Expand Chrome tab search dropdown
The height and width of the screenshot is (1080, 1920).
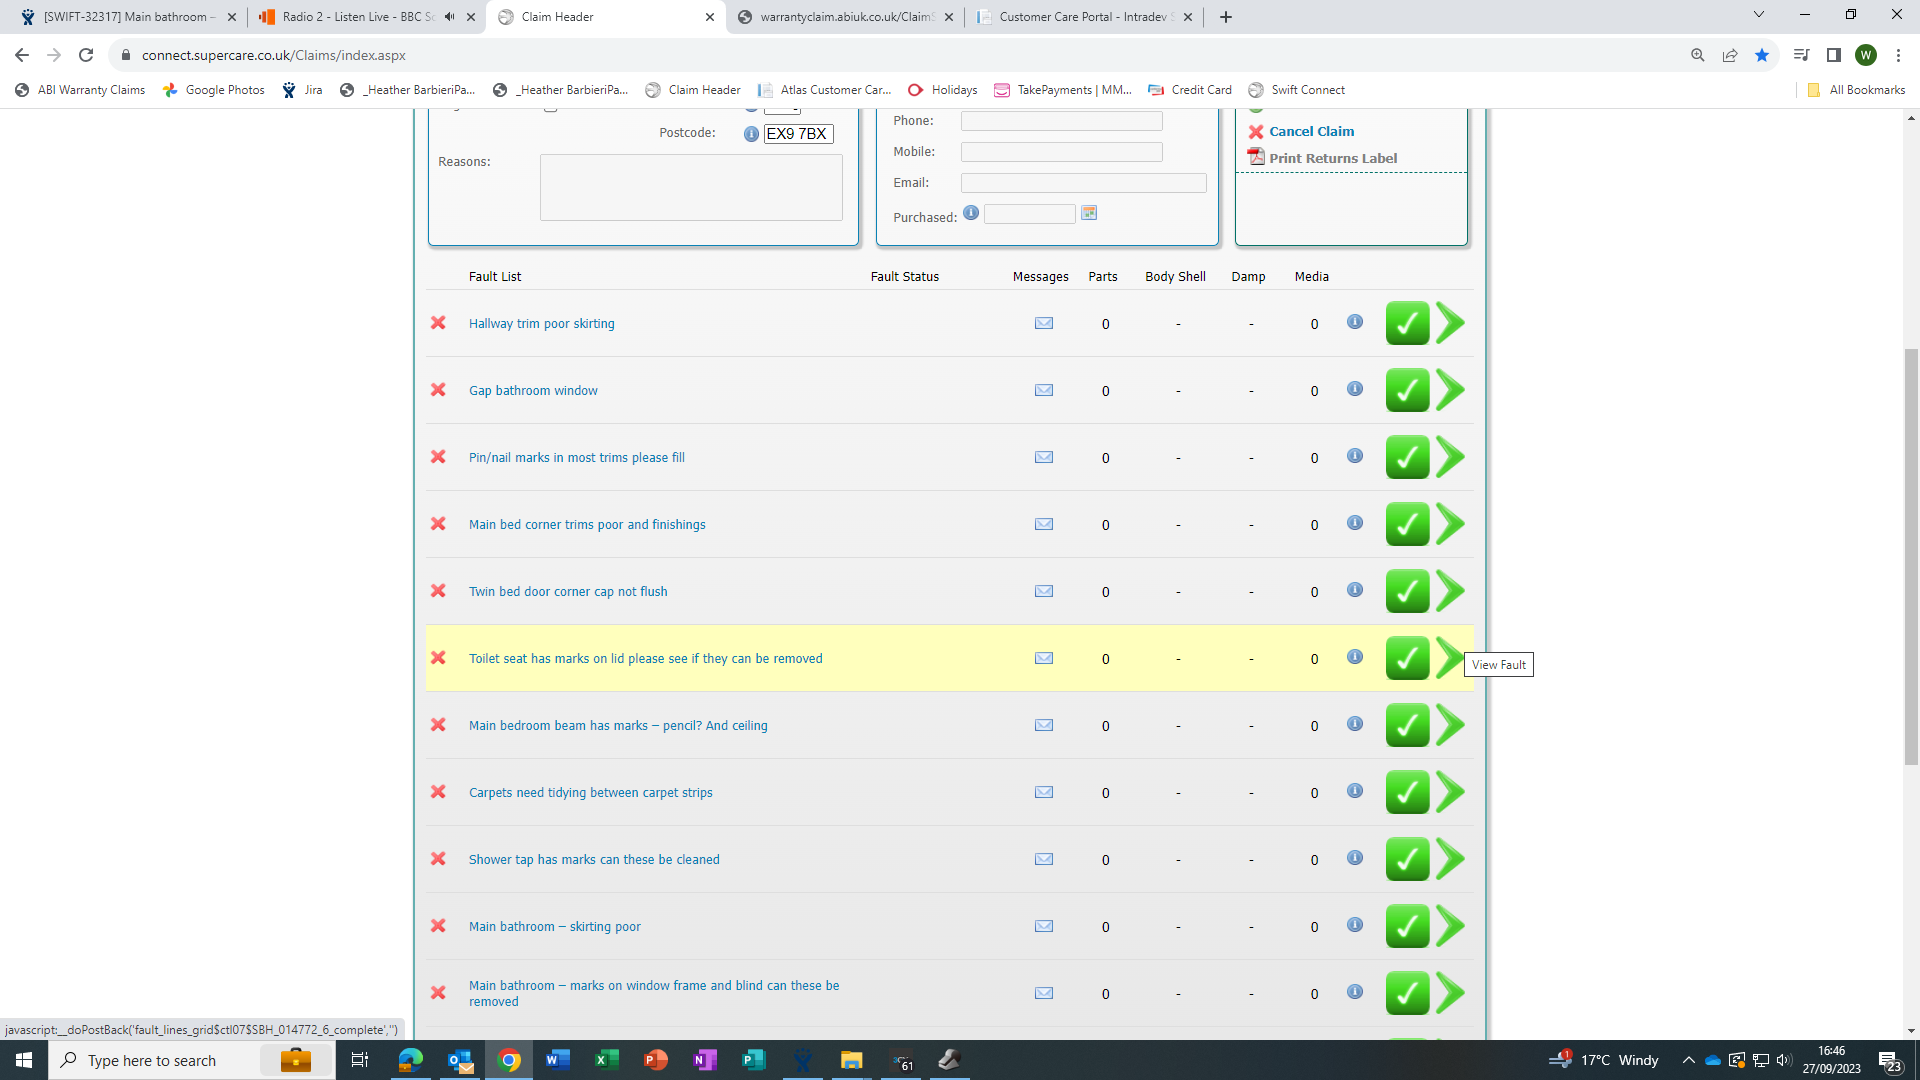(x=1758, y=15)
